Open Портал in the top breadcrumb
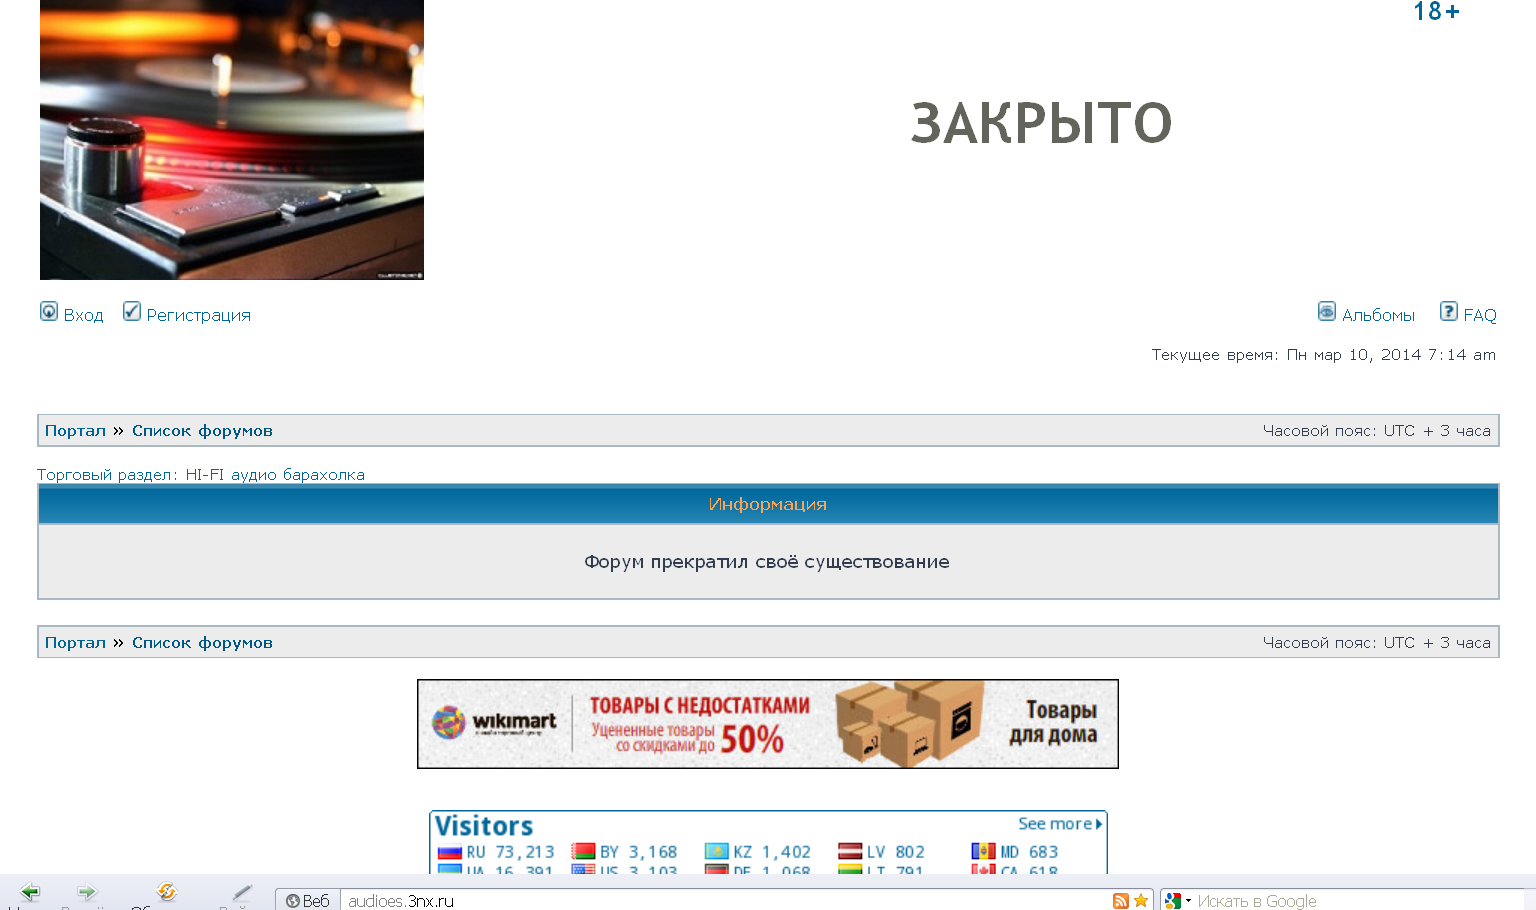The width and height of the screenshot is (1536, 910). (x=75, y=431)
